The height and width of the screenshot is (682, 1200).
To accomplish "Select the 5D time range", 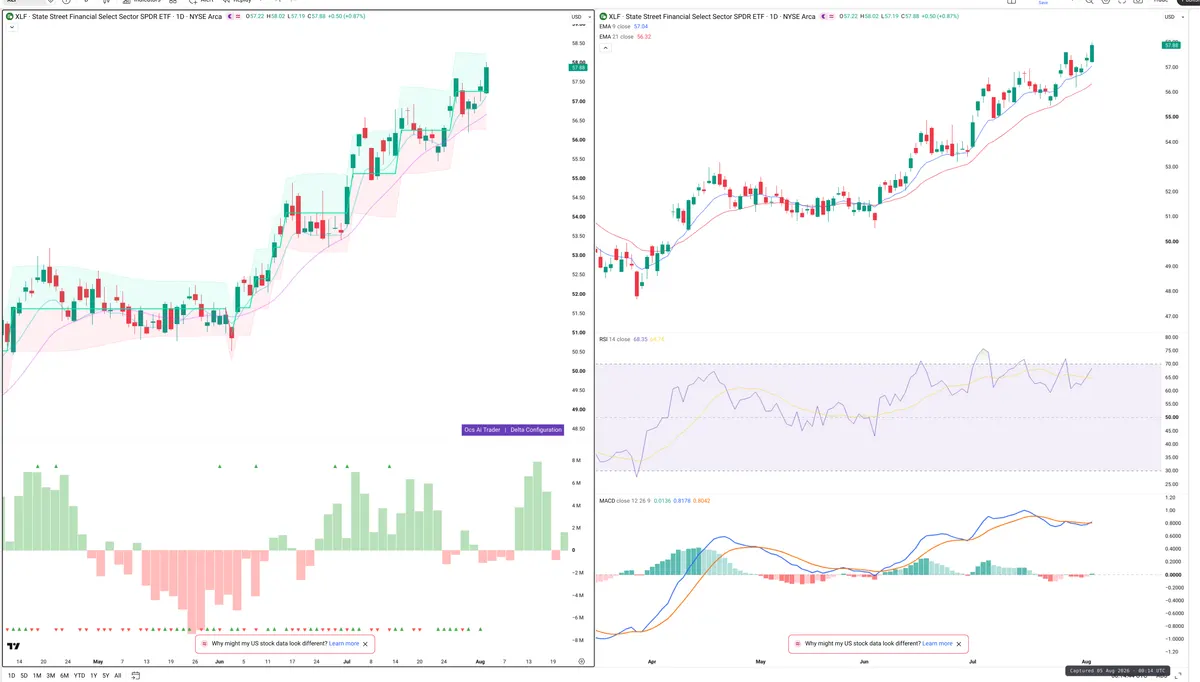I will click(24, 676).
